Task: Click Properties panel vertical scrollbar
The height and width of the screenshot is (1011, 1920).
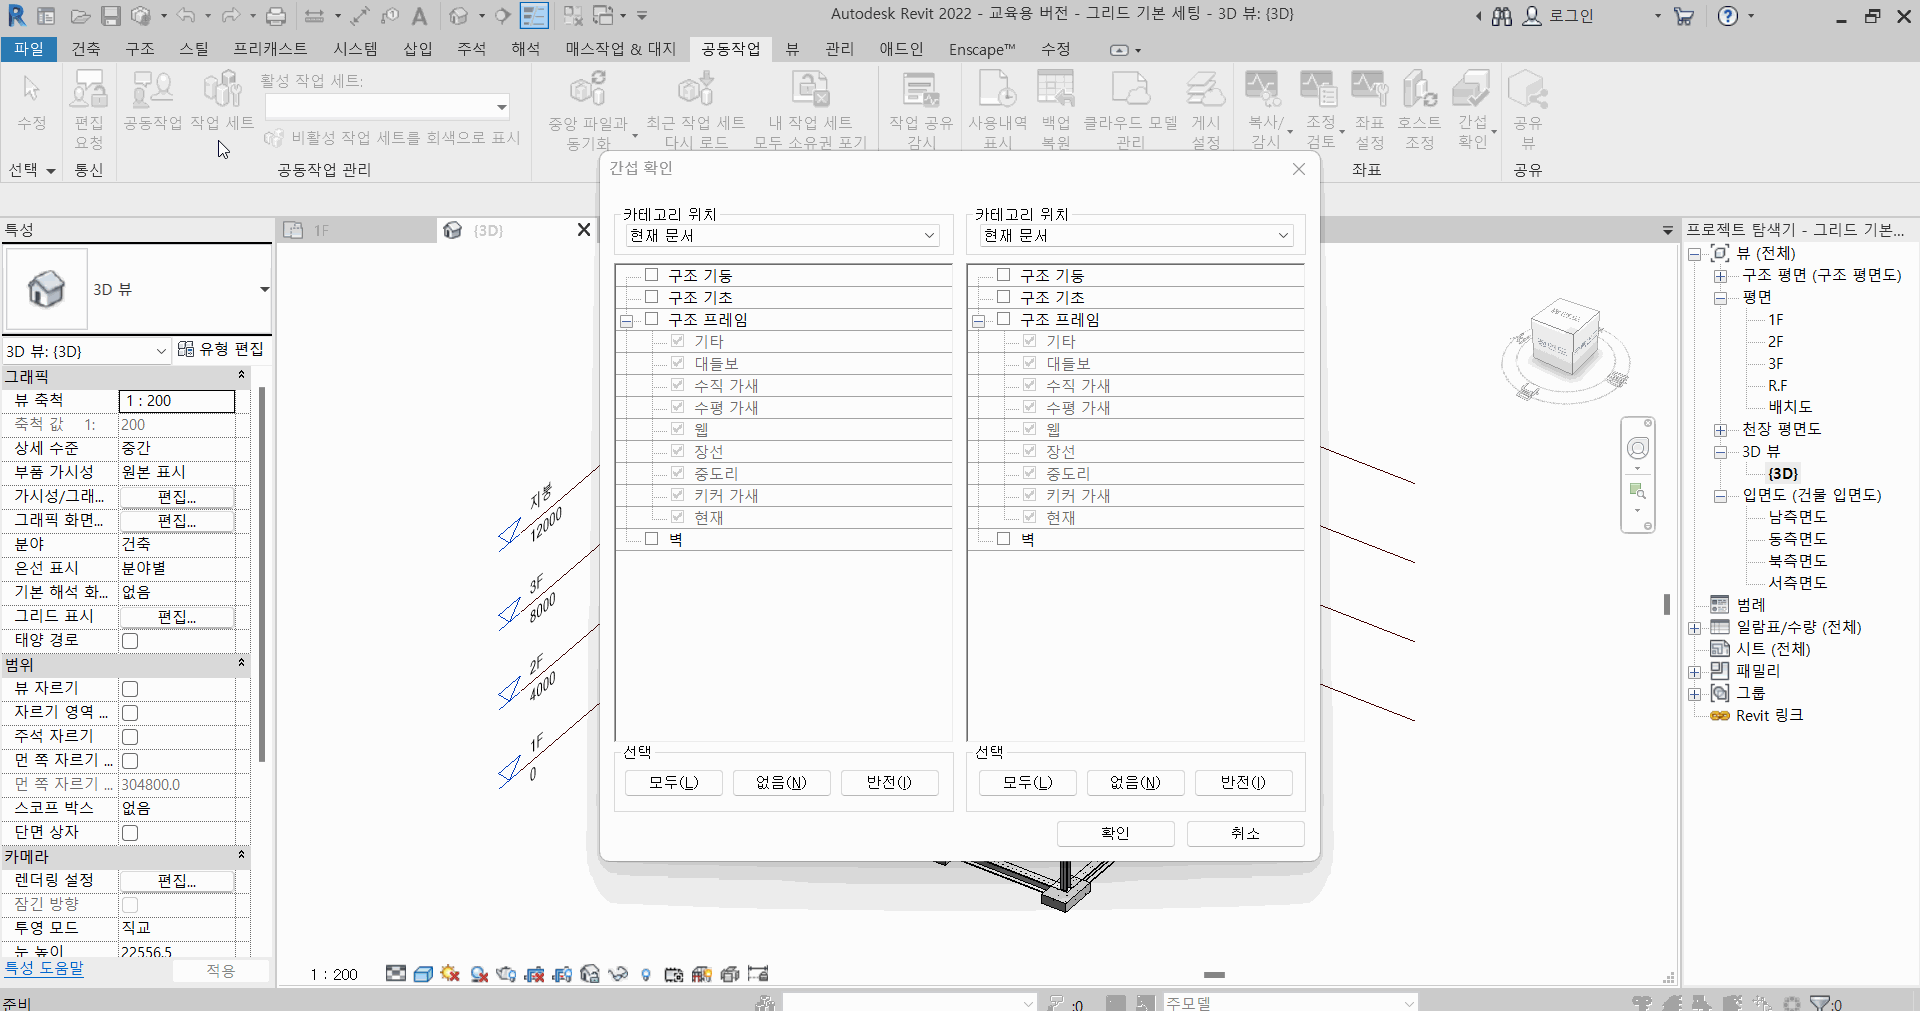Action: click(x=262, y=573)
